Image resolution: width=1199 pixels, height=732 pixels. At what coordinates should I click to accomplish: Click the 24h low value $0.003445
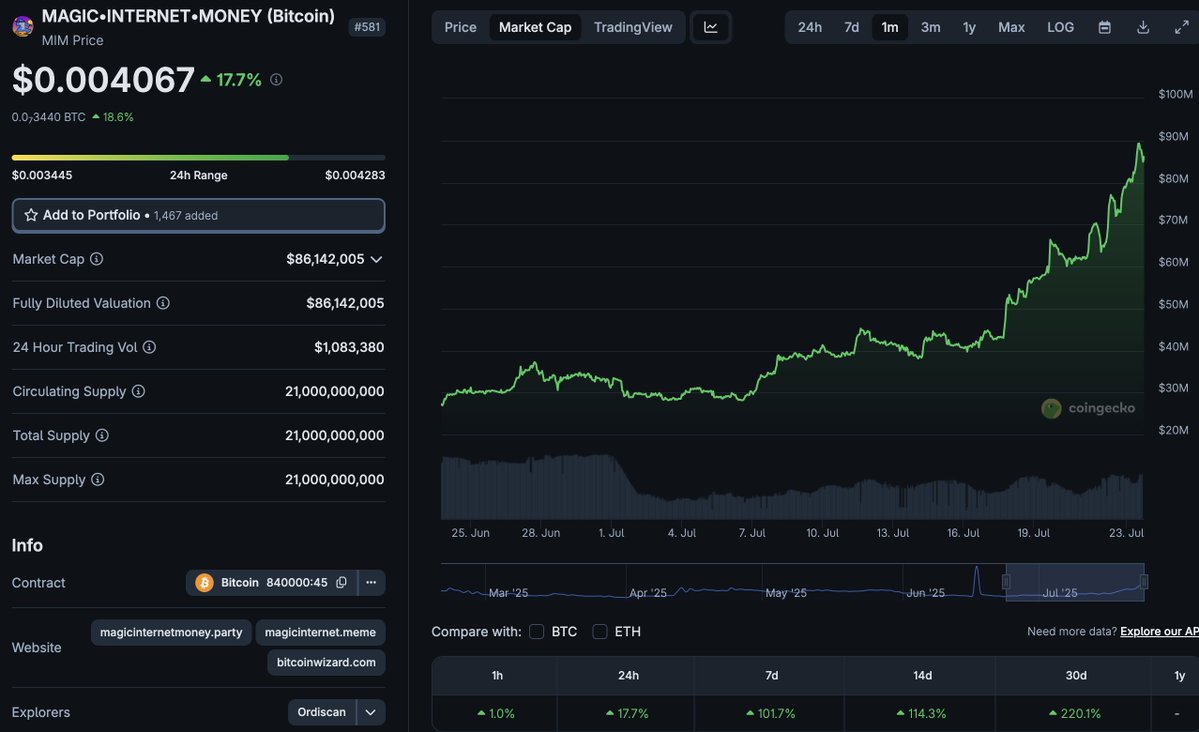point(42,175)
